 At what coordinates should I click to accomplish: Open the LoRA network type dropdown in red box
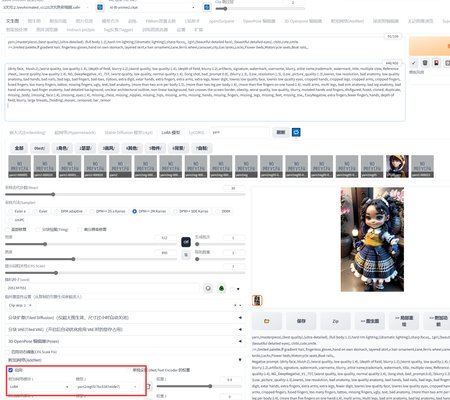[x=39, y=387]
